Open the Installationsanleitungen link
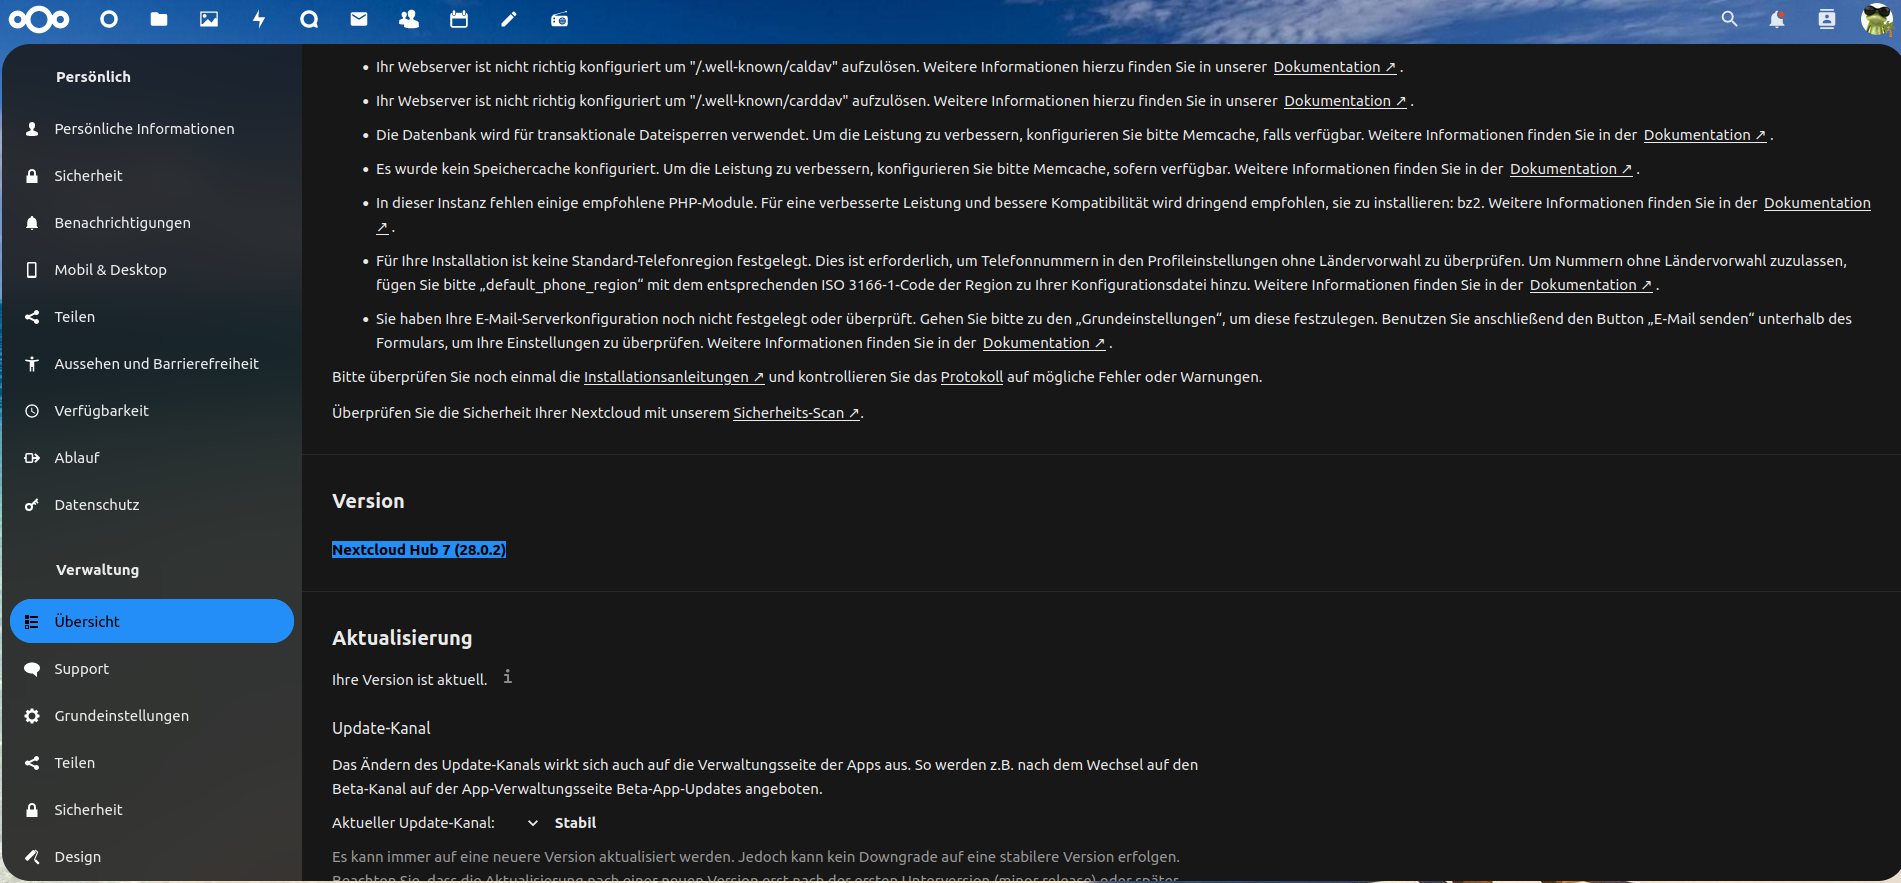 (674, 377)
